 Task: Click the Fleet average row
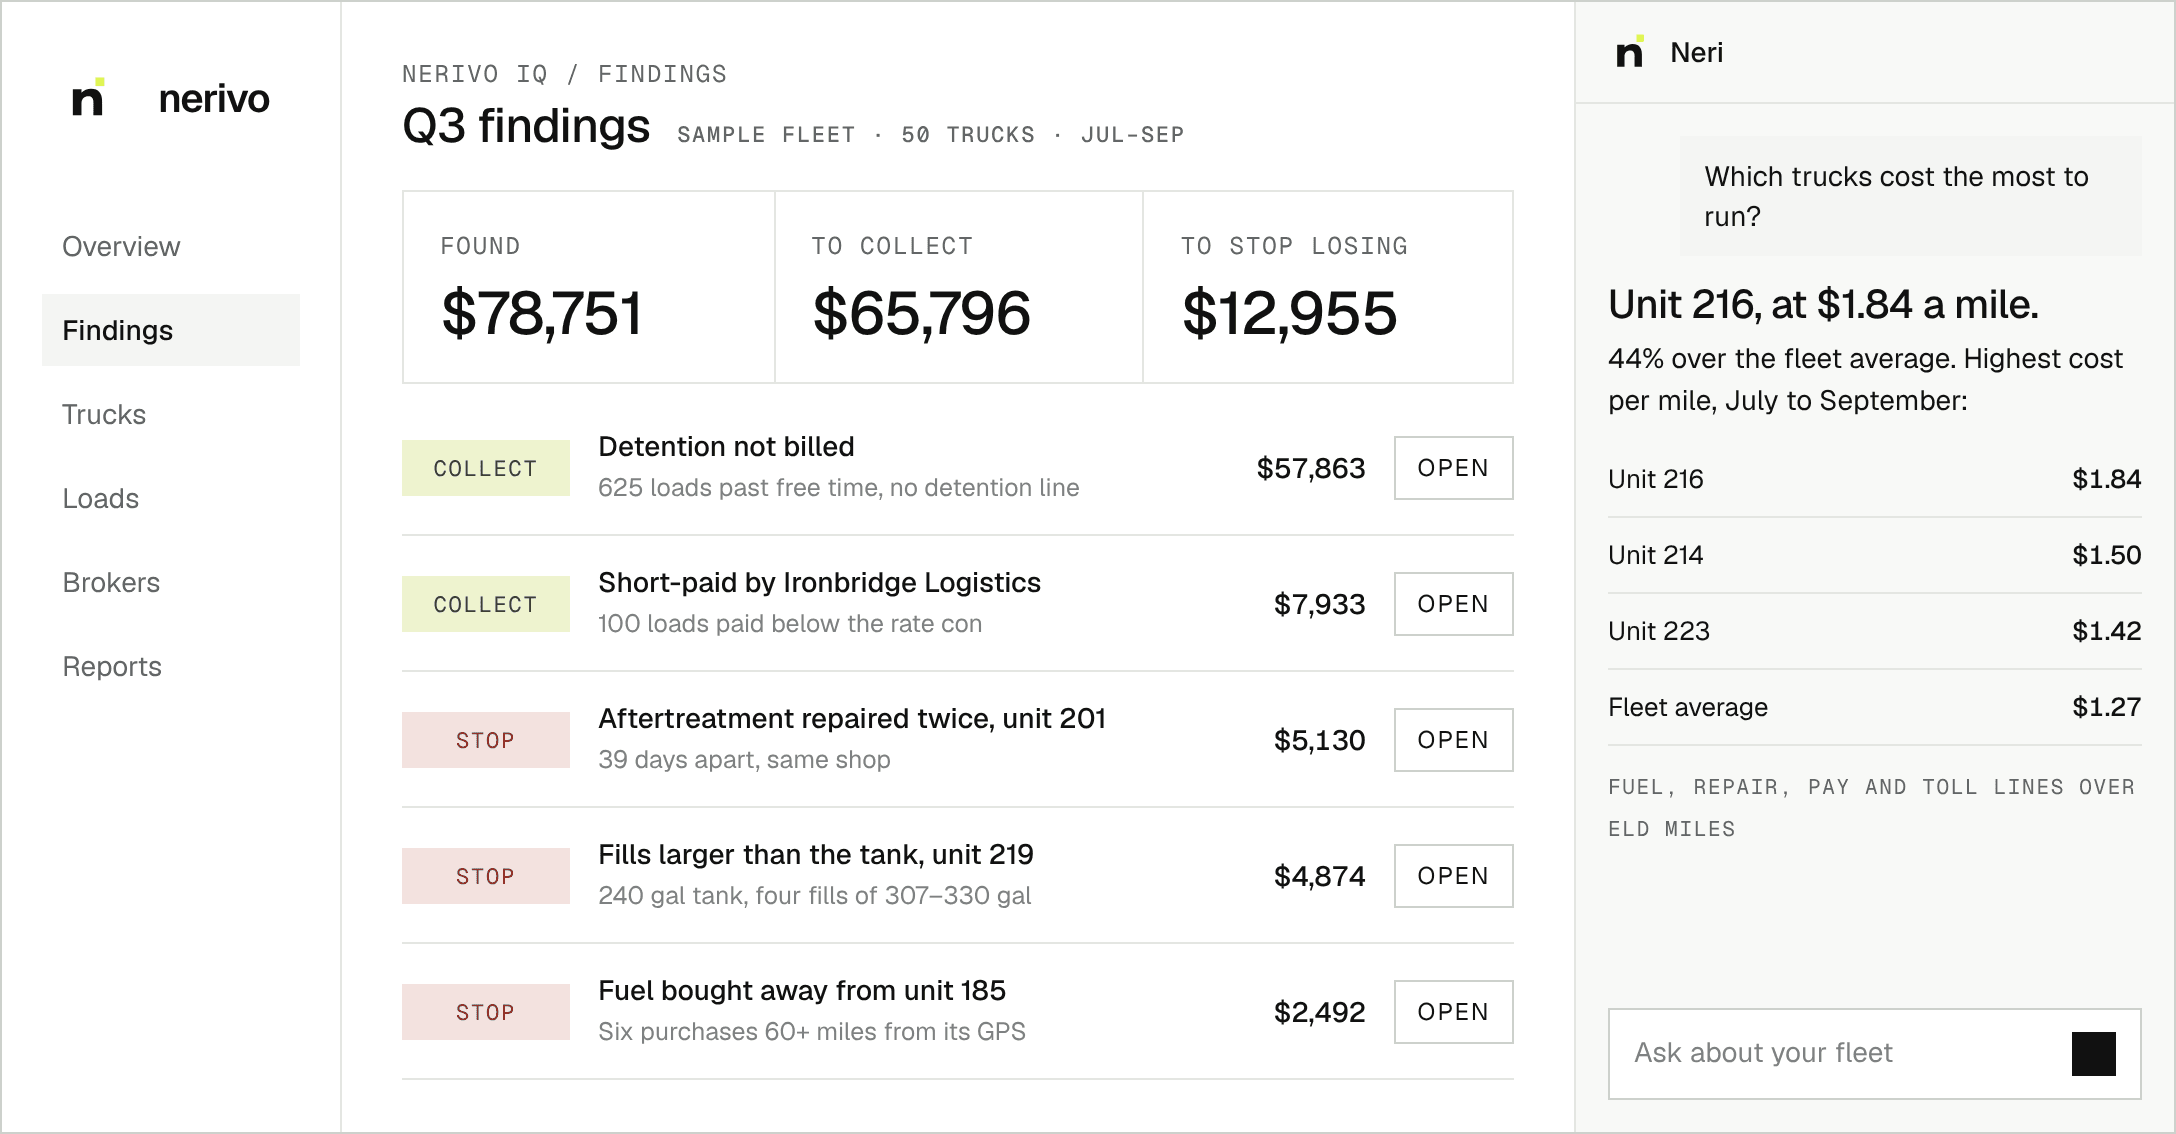(1875, 707)
